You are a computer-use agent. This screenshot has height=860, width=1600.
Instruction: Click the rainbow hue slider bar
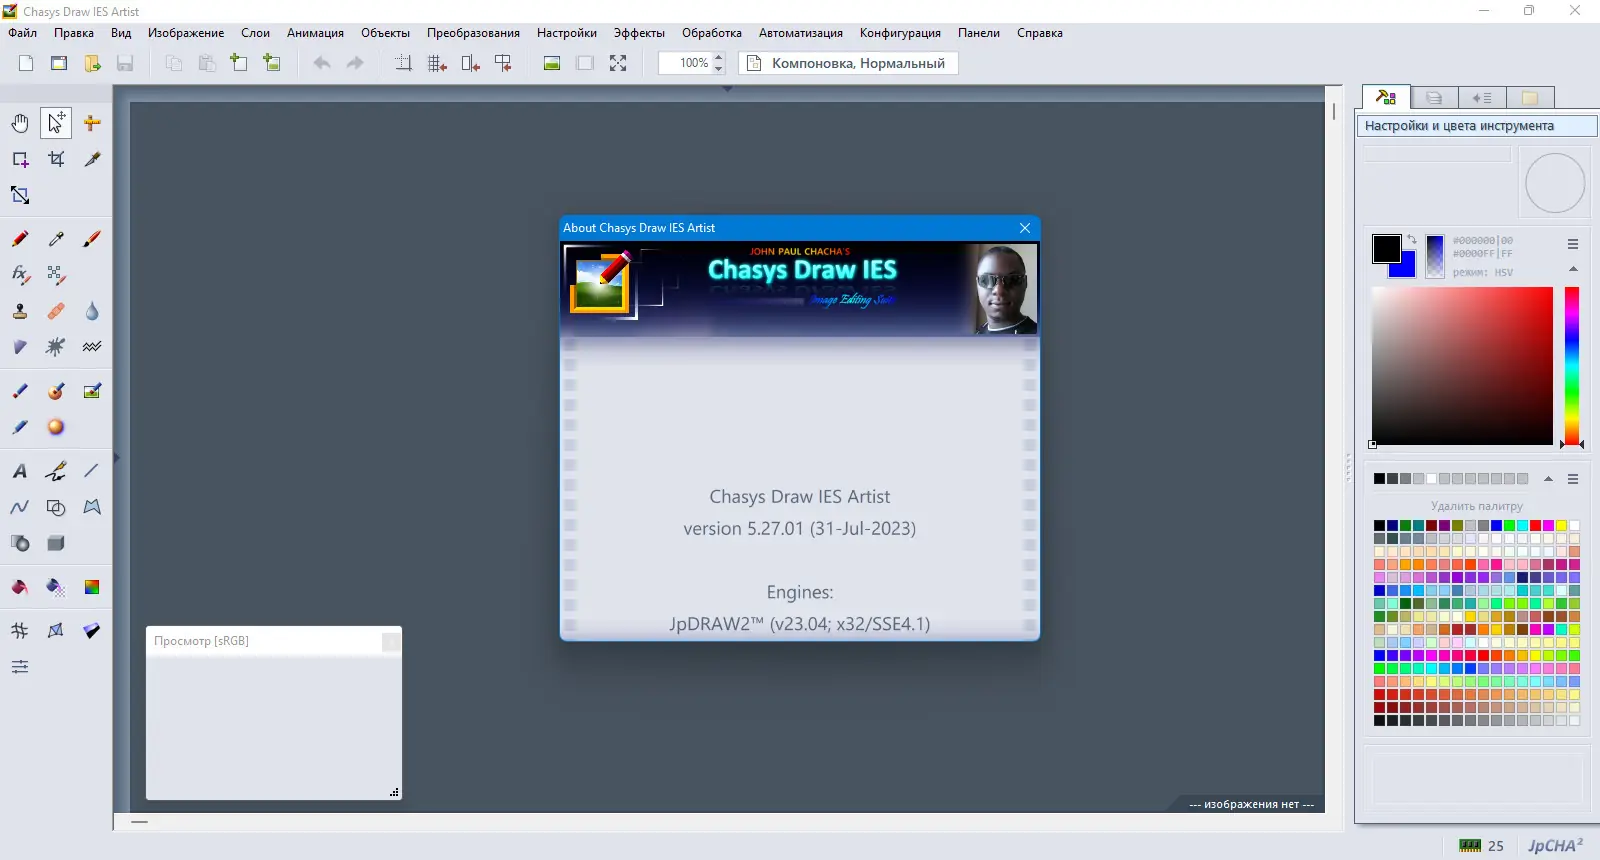[x=1572, y=366]
